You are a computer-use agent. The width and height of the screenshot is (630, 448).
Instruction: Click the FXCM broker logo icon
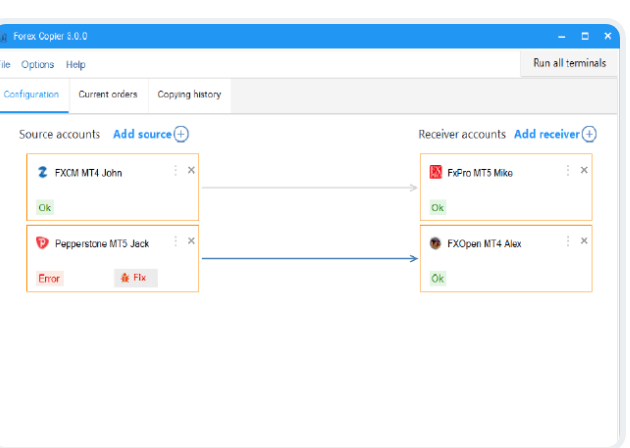[x=43, y=172]
